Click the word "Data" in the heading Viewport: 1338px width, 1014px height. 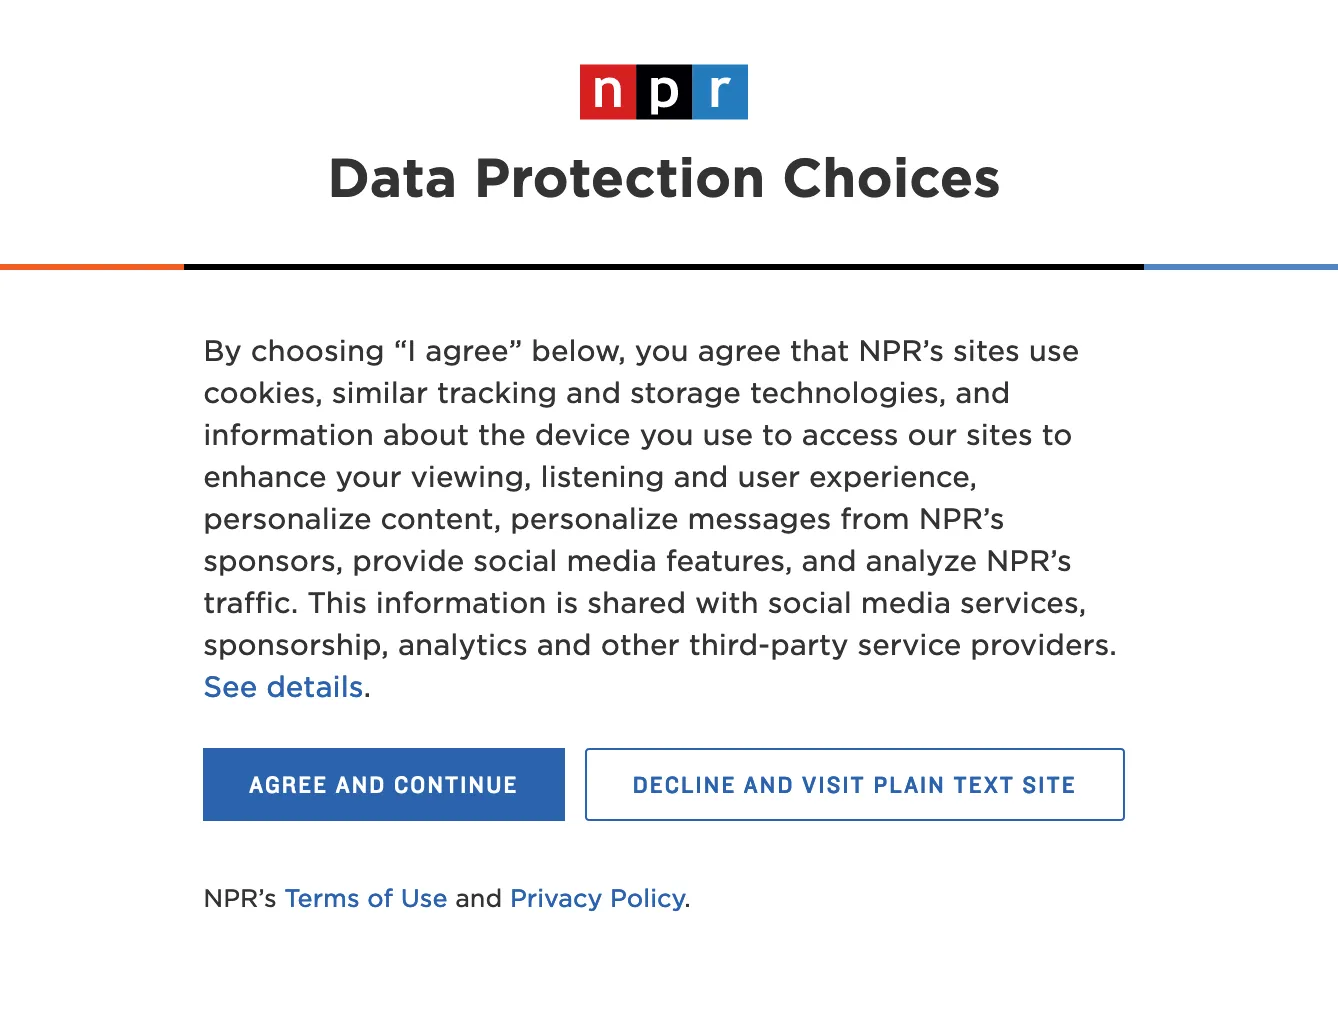(393, 179)
